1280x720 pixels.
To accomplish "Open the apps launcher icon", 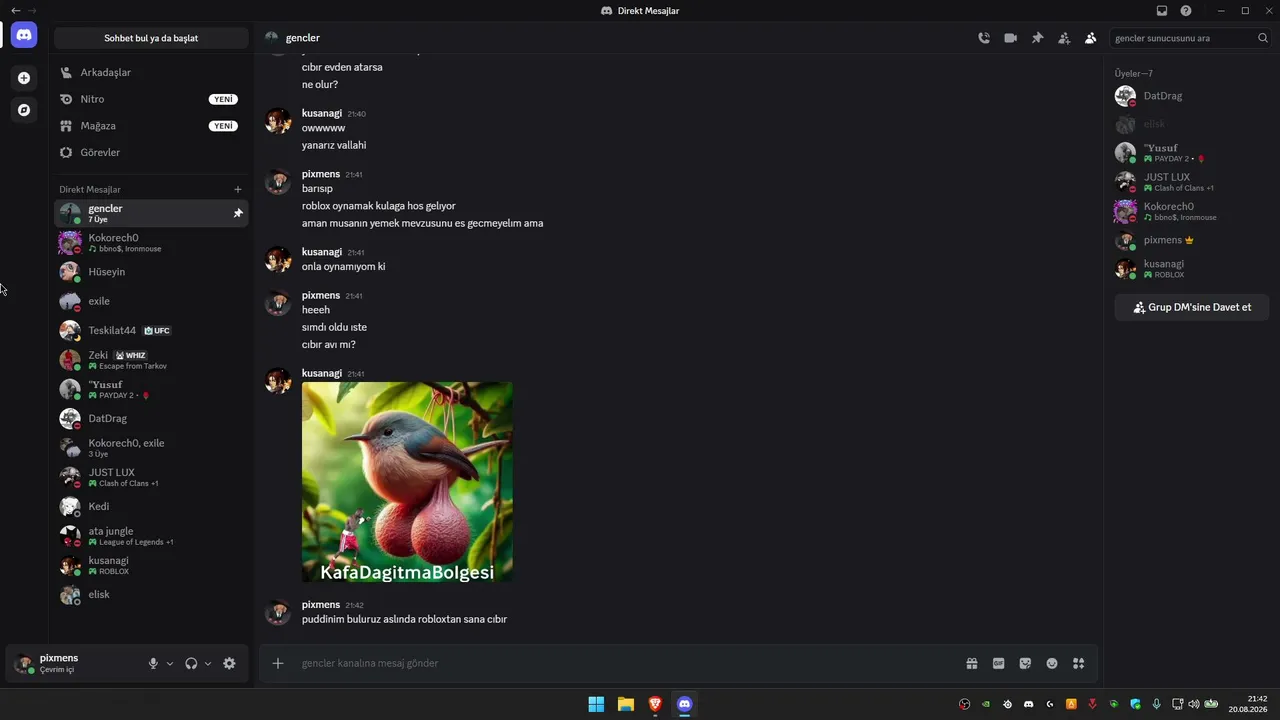I will [x=1079, y=663].
